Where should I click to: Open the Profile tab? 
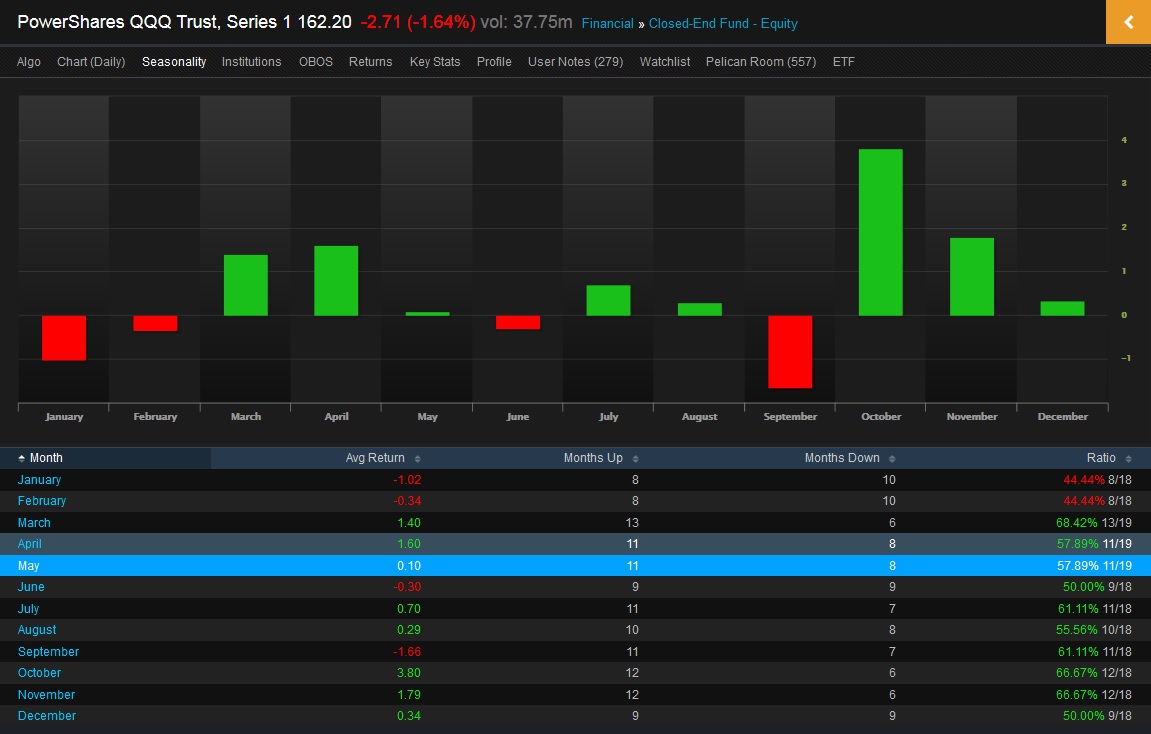pyautogui.click(x=494, y=62)
